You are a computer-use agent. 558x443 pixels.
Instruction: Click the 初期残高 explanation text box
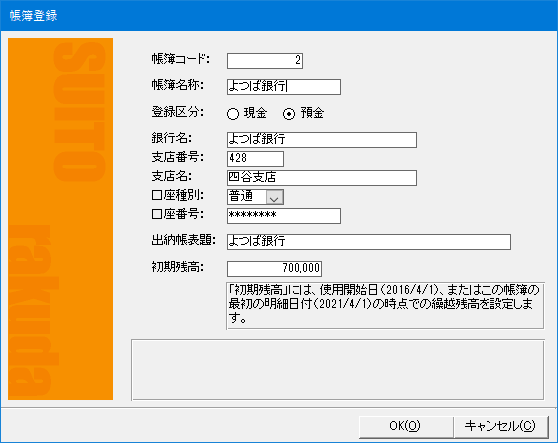pyautogui.click(x=385, y=306)
